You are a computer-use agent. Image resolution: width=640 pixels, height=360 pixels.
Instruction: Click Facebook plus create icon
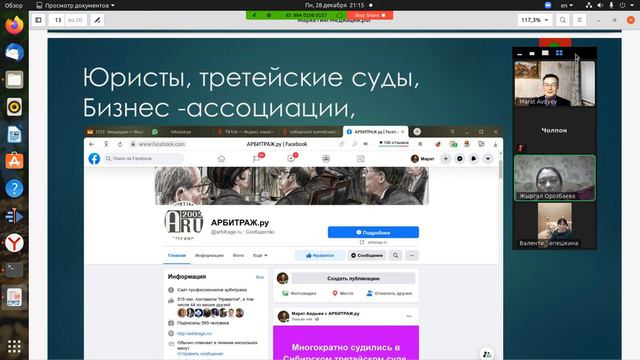coord(446,158)
